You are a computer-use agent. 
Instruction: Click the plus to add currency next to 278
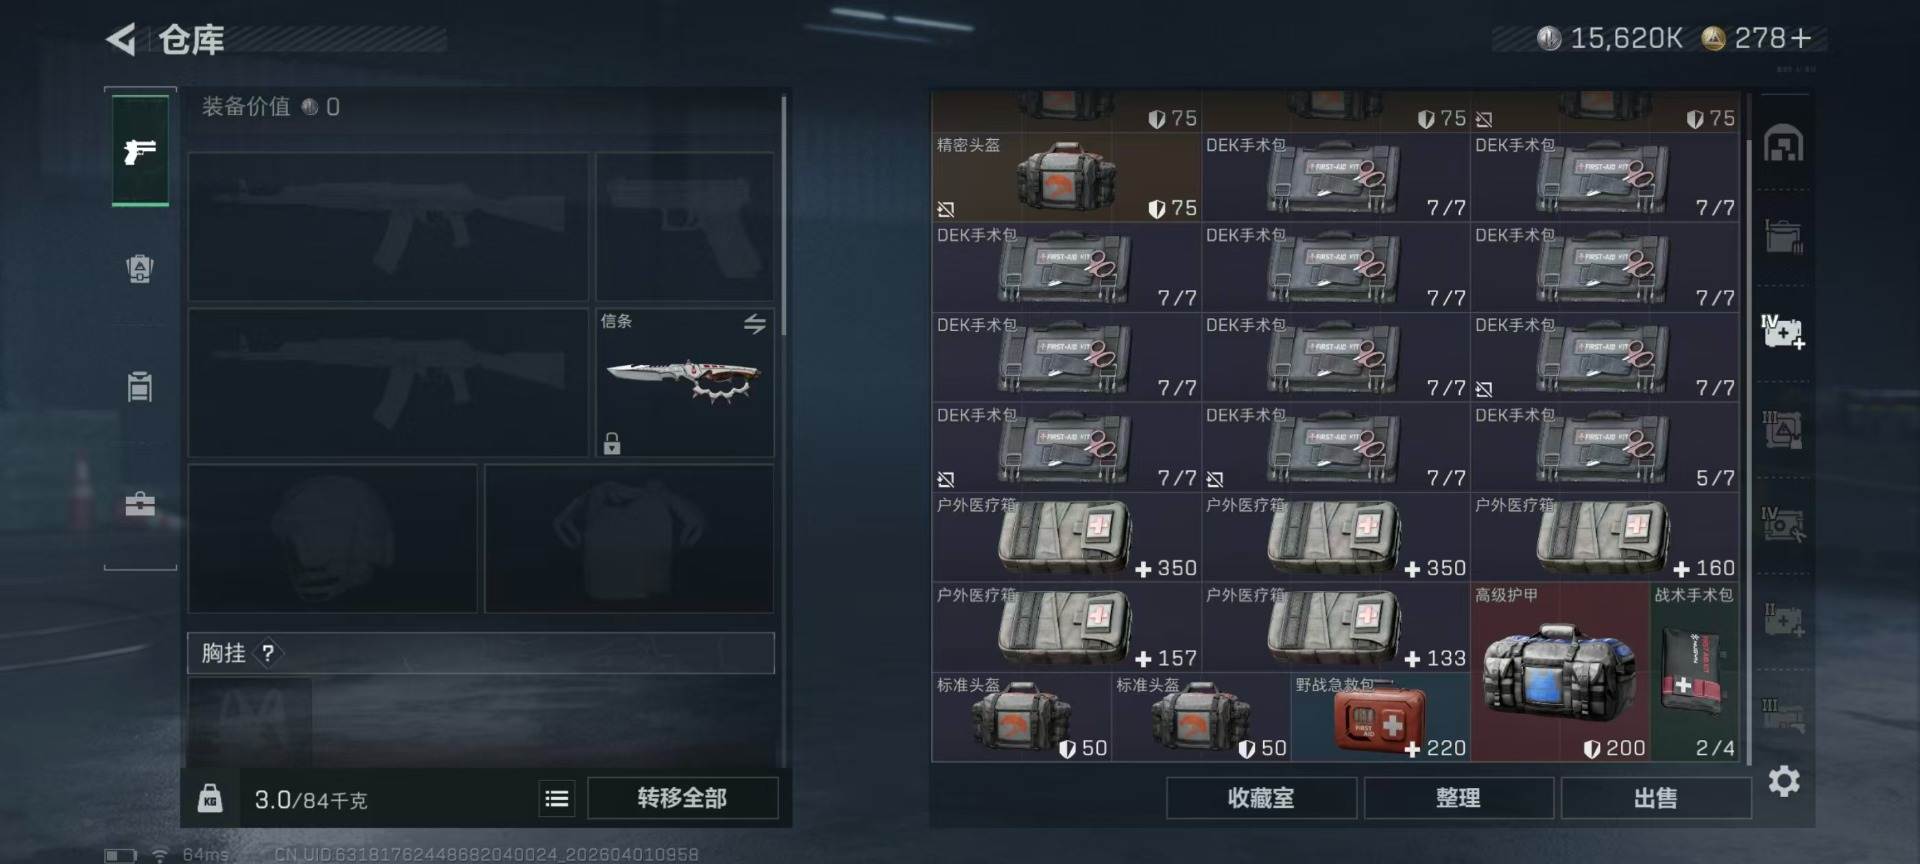pyautogui.click(x=1801, y=38)
